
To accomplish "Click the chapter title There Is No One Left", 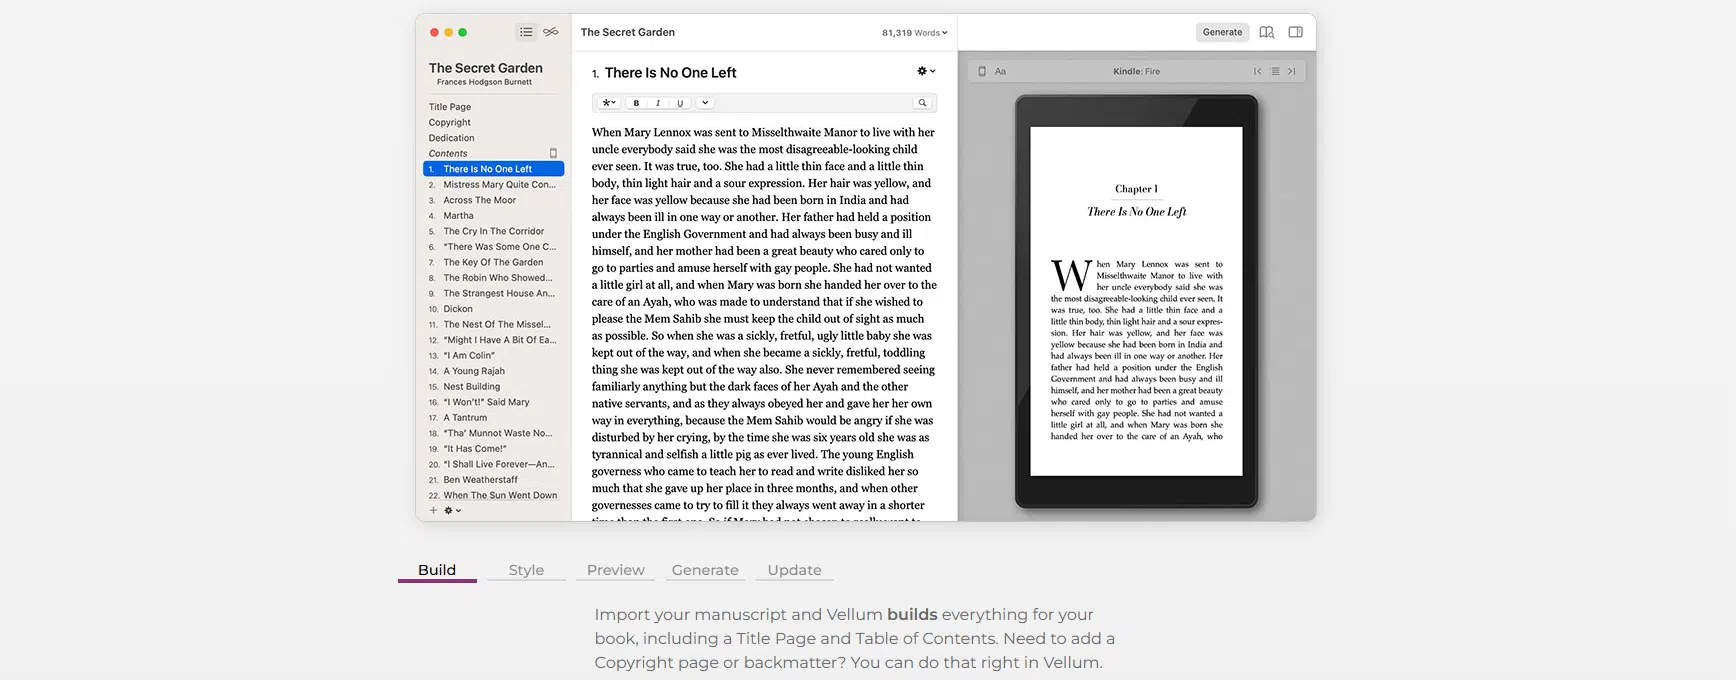I will click(x=670, y=73).
